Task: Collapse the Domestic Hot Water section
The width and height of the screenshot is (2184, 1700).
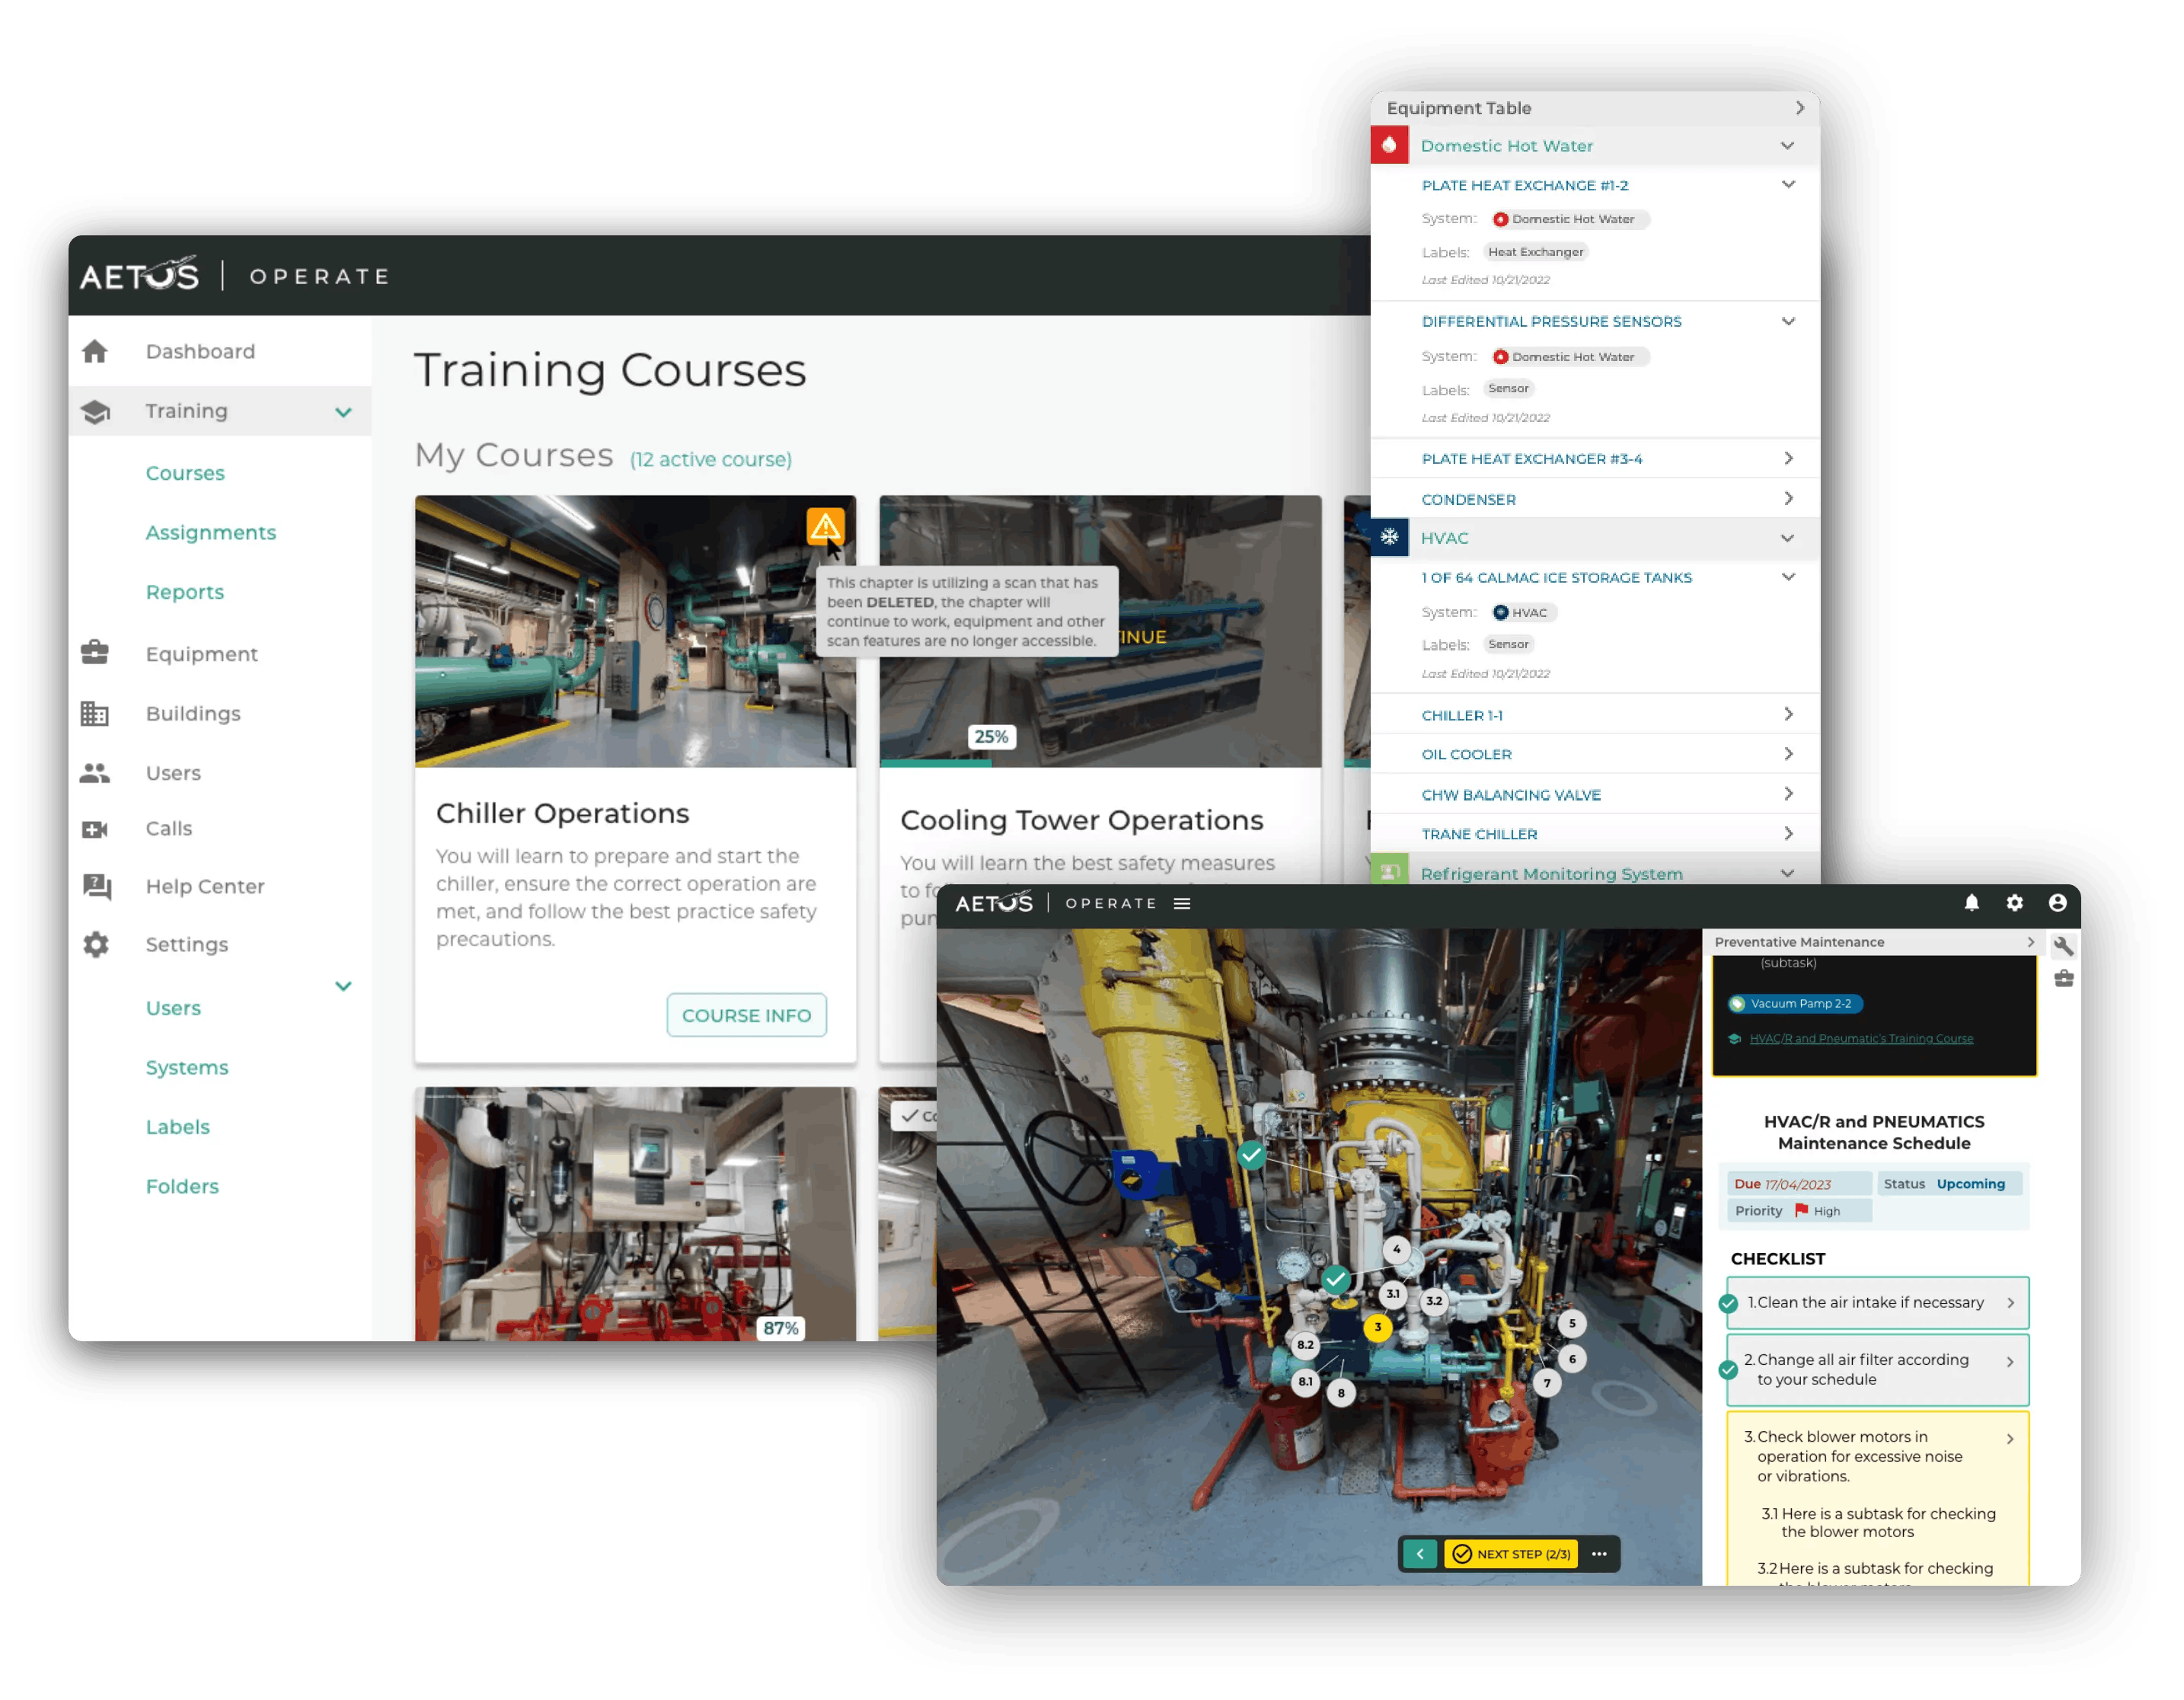Action: pos(1788,145)
